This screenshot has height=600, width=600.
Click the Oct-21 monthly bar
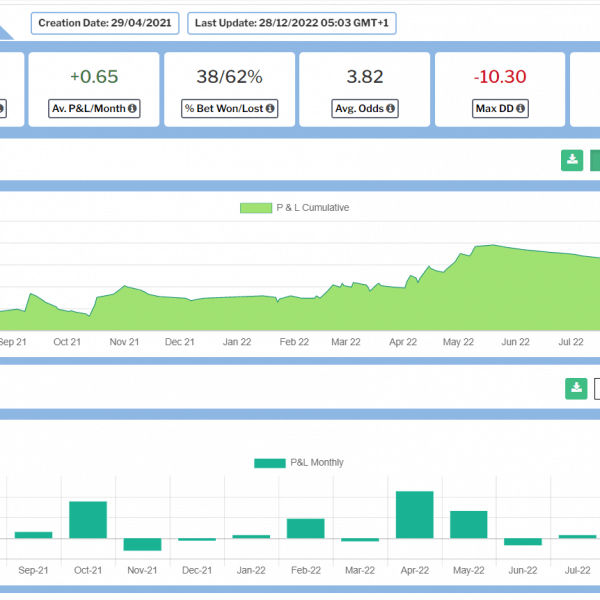(x=88, y=520)
